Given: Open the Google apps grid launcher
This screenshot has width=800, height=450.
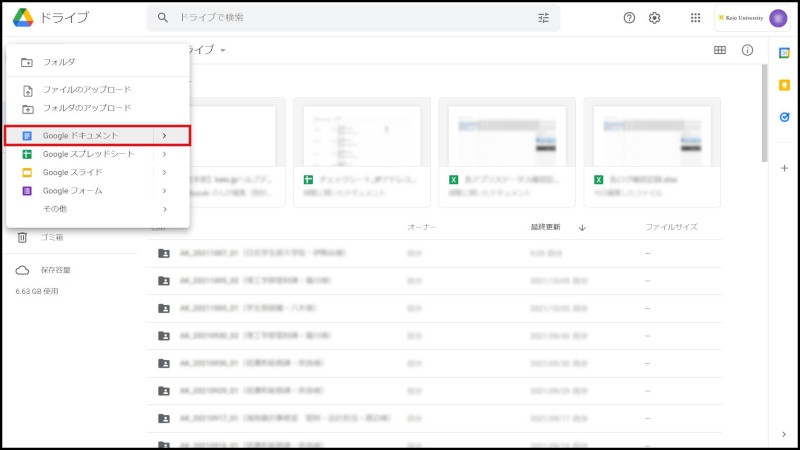Looking at the screenshot, I should [696, 18].
